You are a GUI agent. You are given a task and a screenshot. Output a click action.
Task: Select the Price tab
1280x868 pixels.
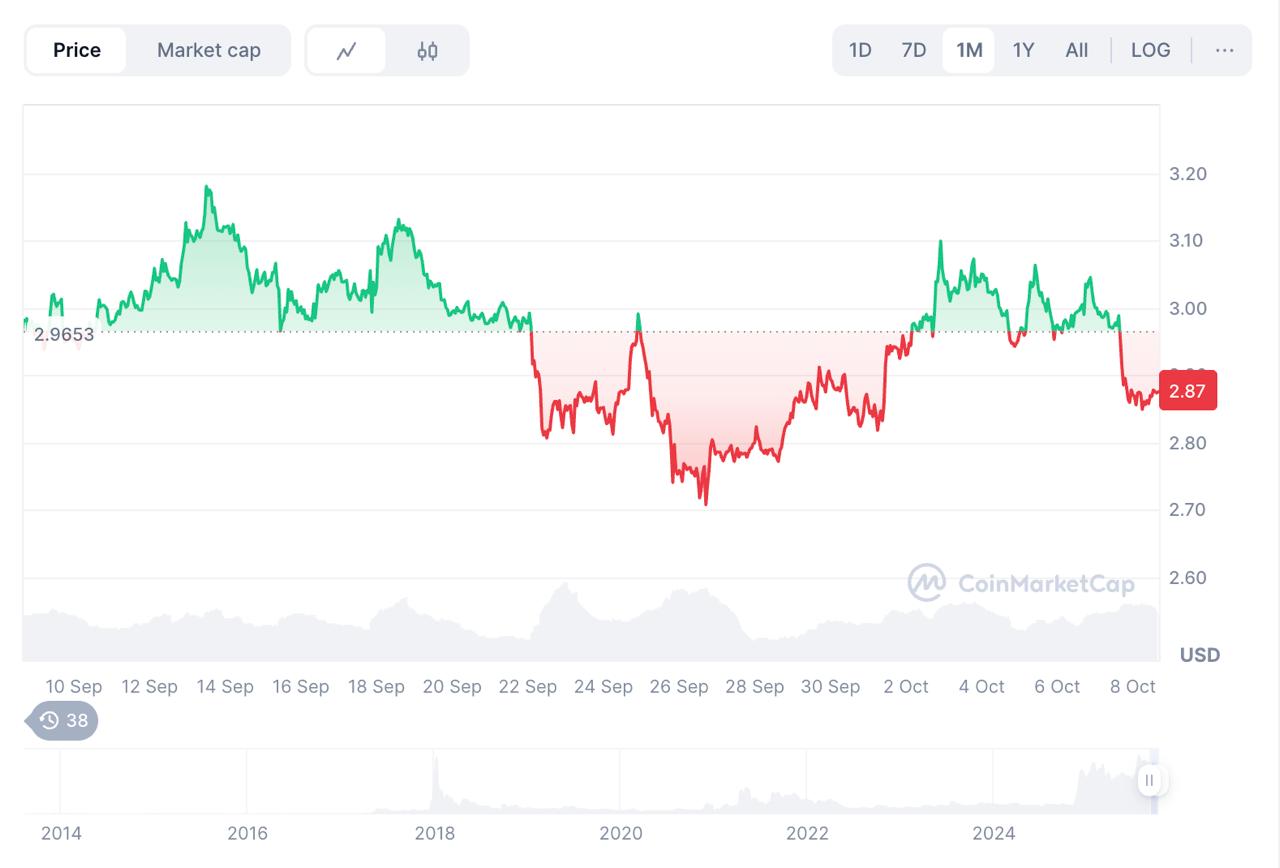click(77, 50)
